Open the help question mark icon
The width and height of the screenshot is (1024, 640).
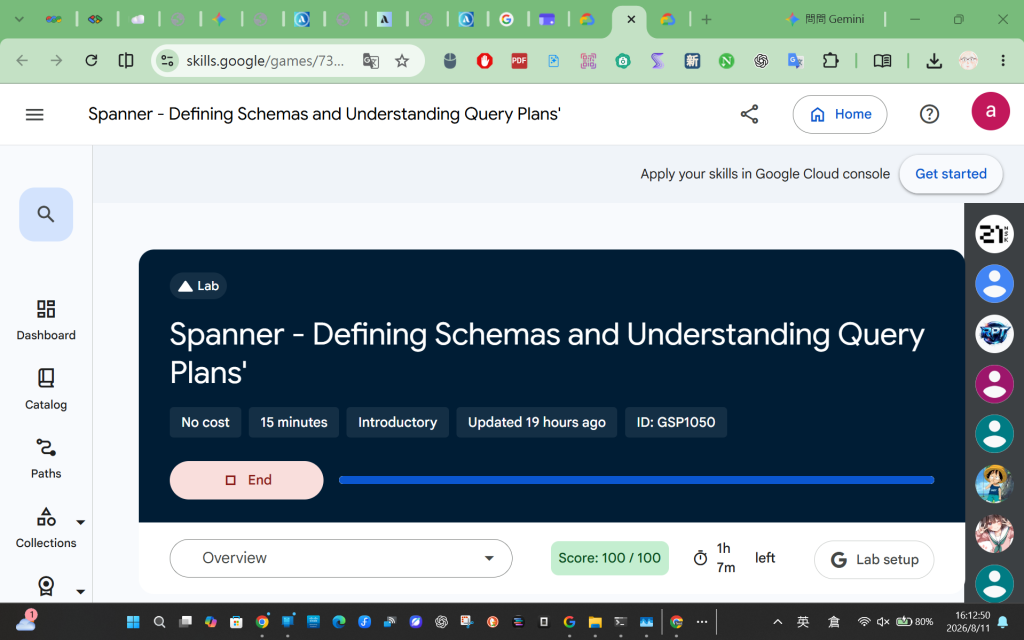coord(929,114)
